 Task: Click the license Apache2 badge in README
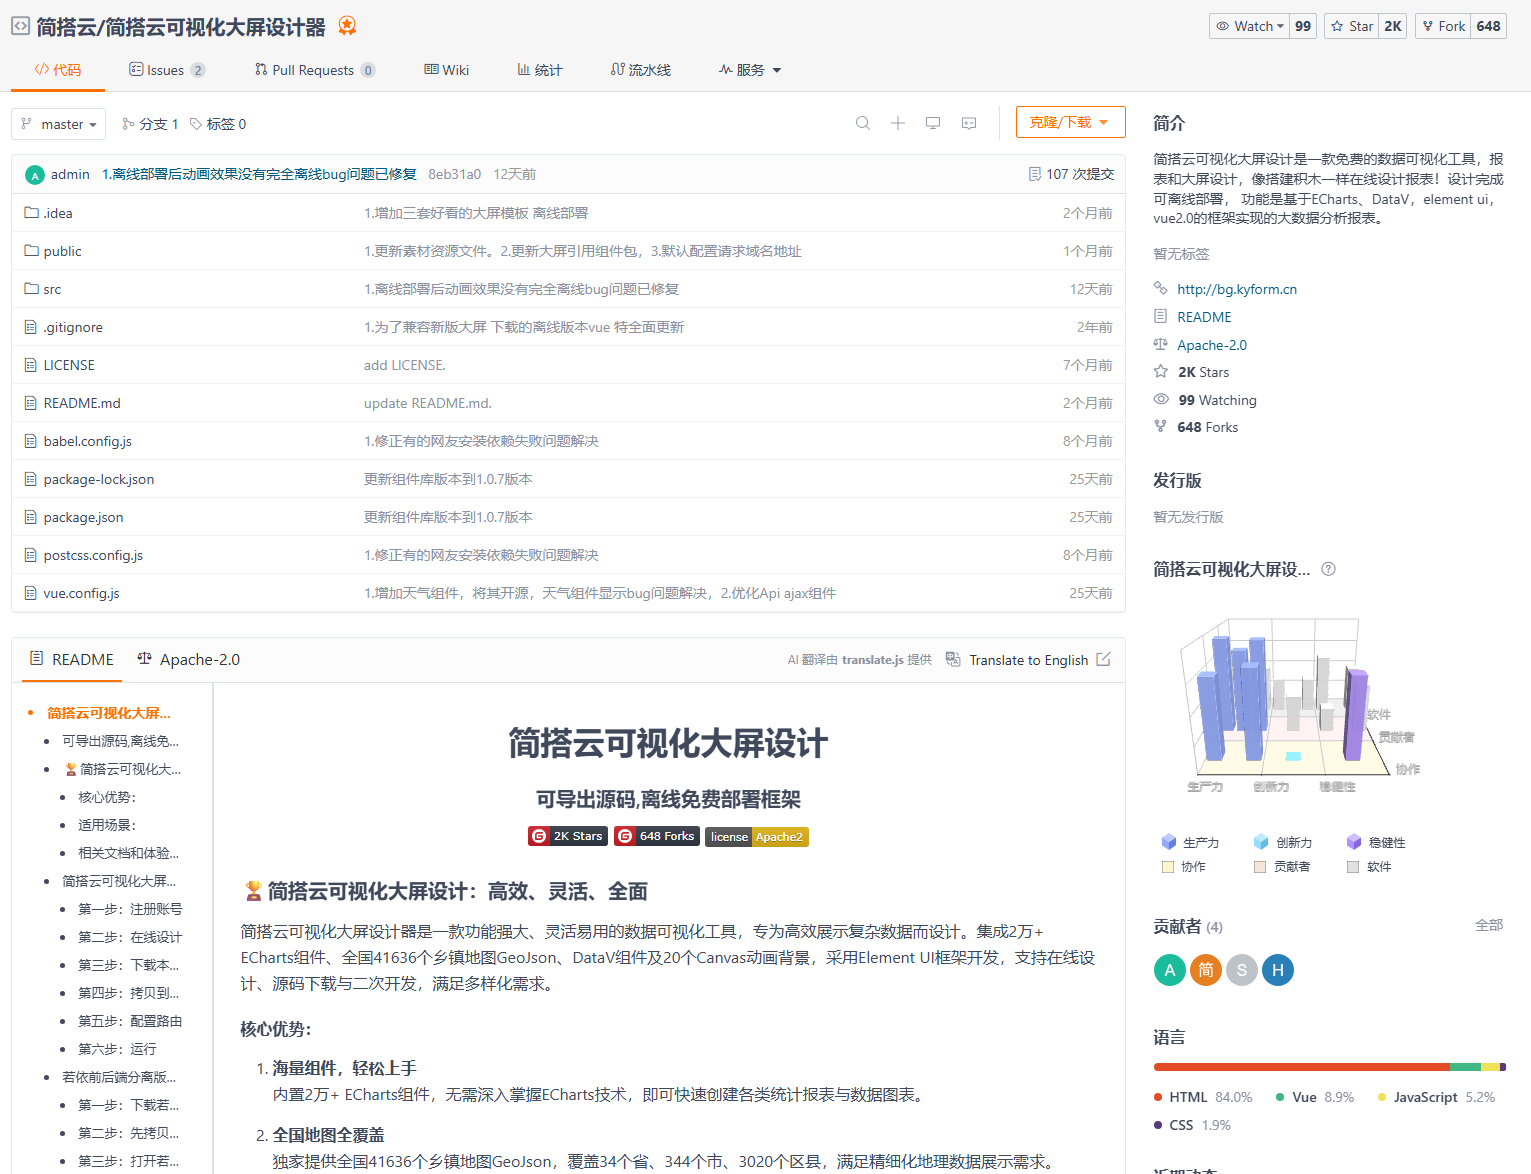[x=757, y=837]
